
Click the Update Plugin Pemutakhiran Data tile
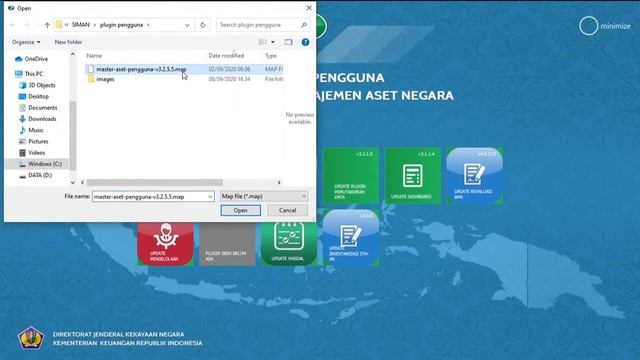[x=351, y=176]
